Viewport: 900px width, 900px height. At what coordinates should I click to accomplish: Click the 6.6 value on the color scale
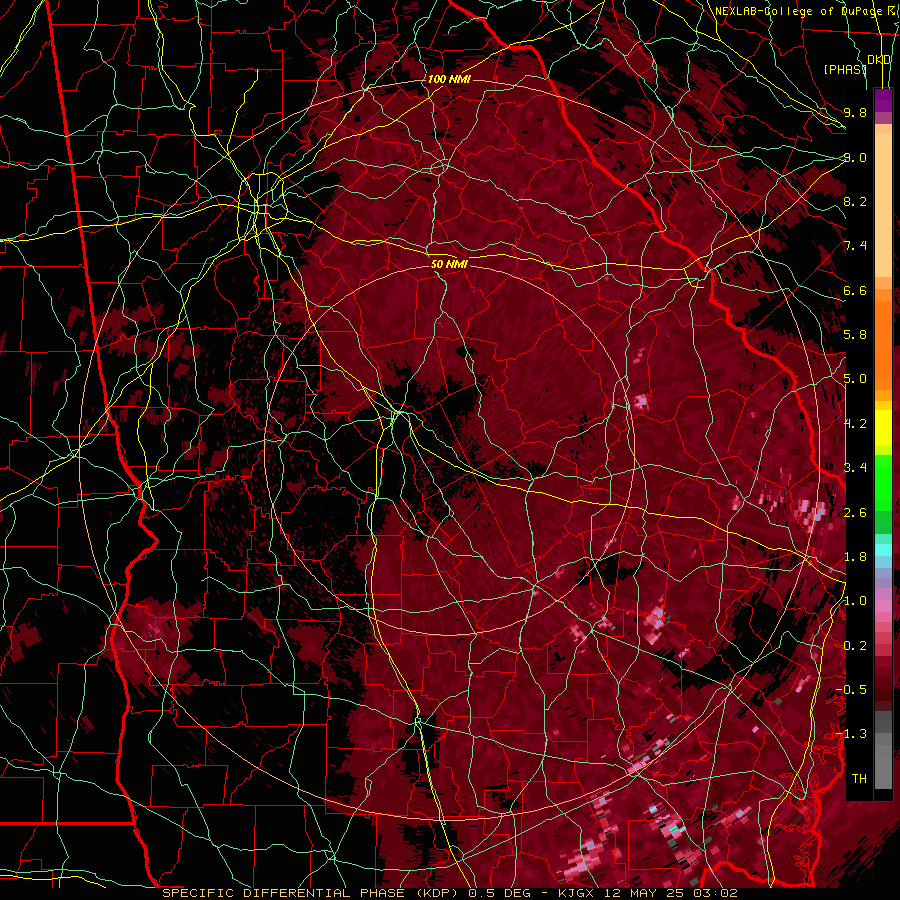(x=855, y=290)
